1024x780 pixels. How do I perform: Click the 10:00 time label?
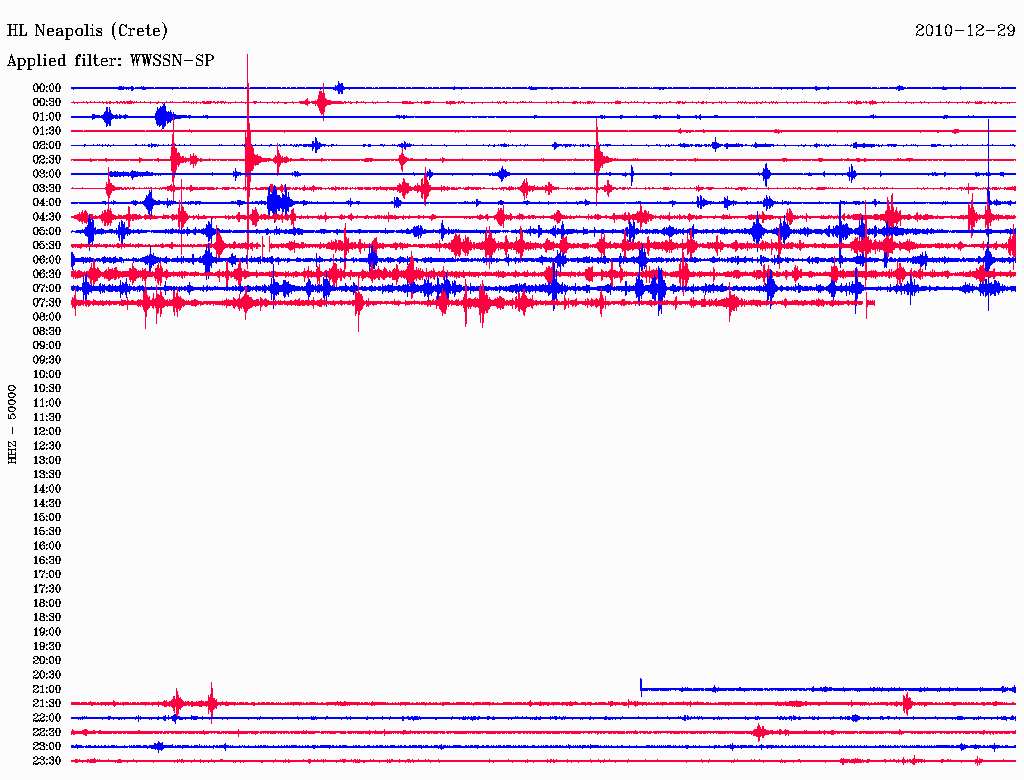click(x=47, y=374)
